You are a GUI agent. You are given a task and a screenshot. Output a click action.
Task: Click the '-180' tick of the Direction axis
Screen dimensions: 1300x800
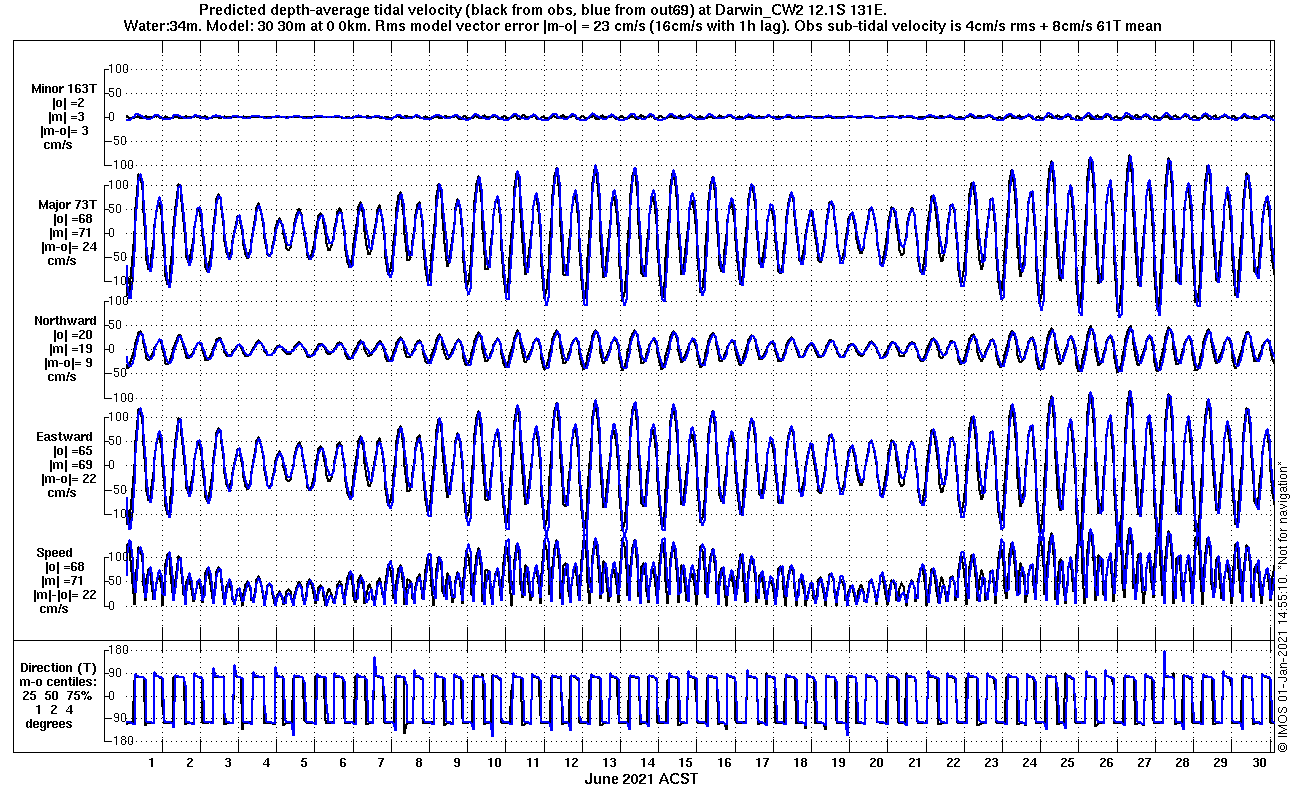(x=118, y=741)
